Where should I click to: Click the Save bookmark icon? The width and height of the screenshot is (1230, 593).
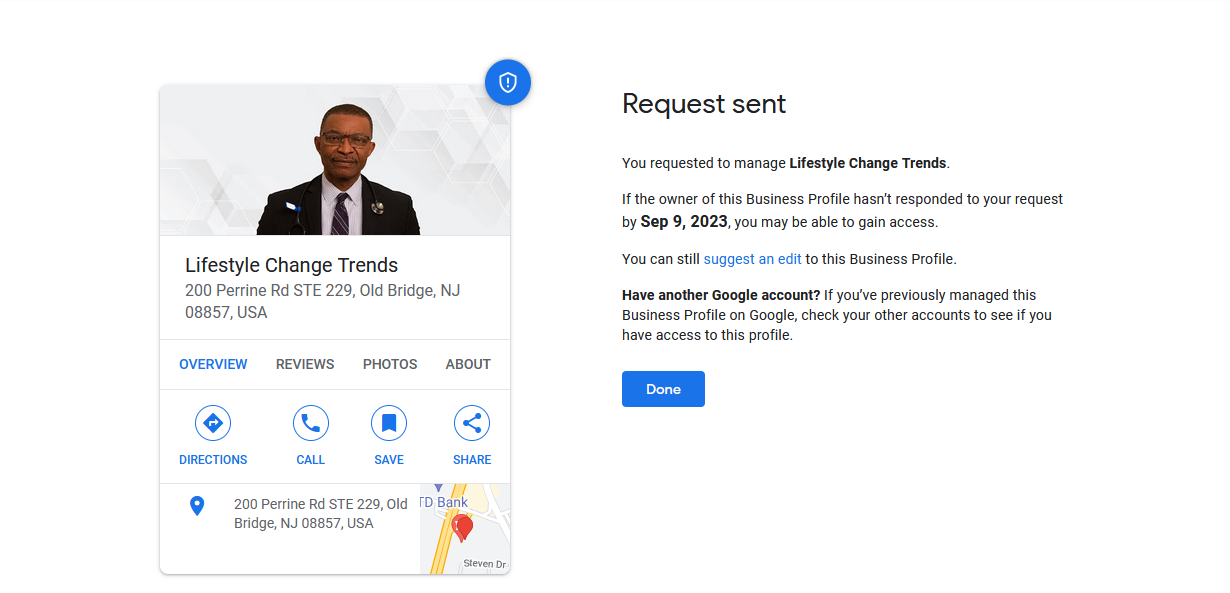[x=389, y=423]
